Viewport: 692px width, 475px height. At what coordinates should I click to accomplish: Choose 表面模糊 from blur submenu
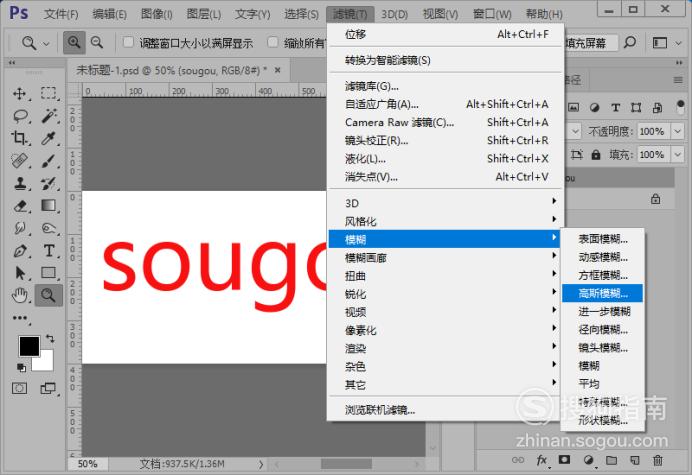point(602,239)
